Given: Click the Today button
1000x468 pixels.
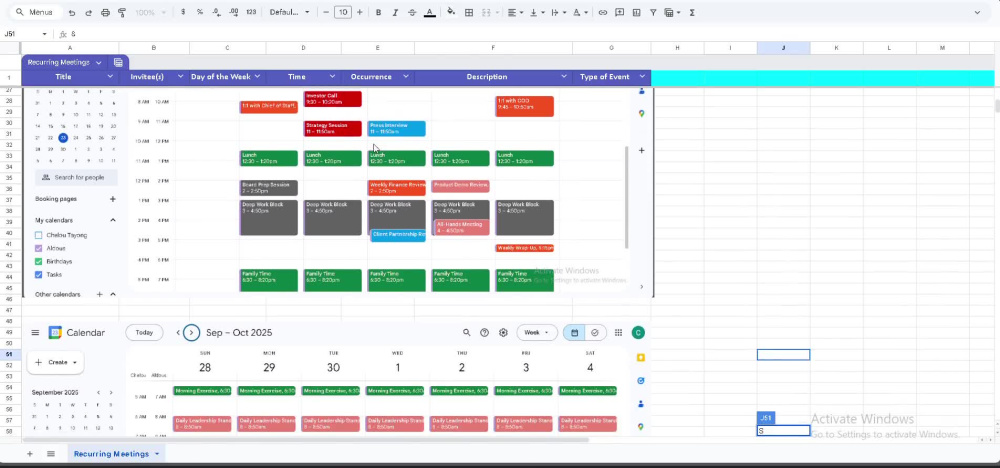Looking at the screenshot, I should tap(144, 333).
